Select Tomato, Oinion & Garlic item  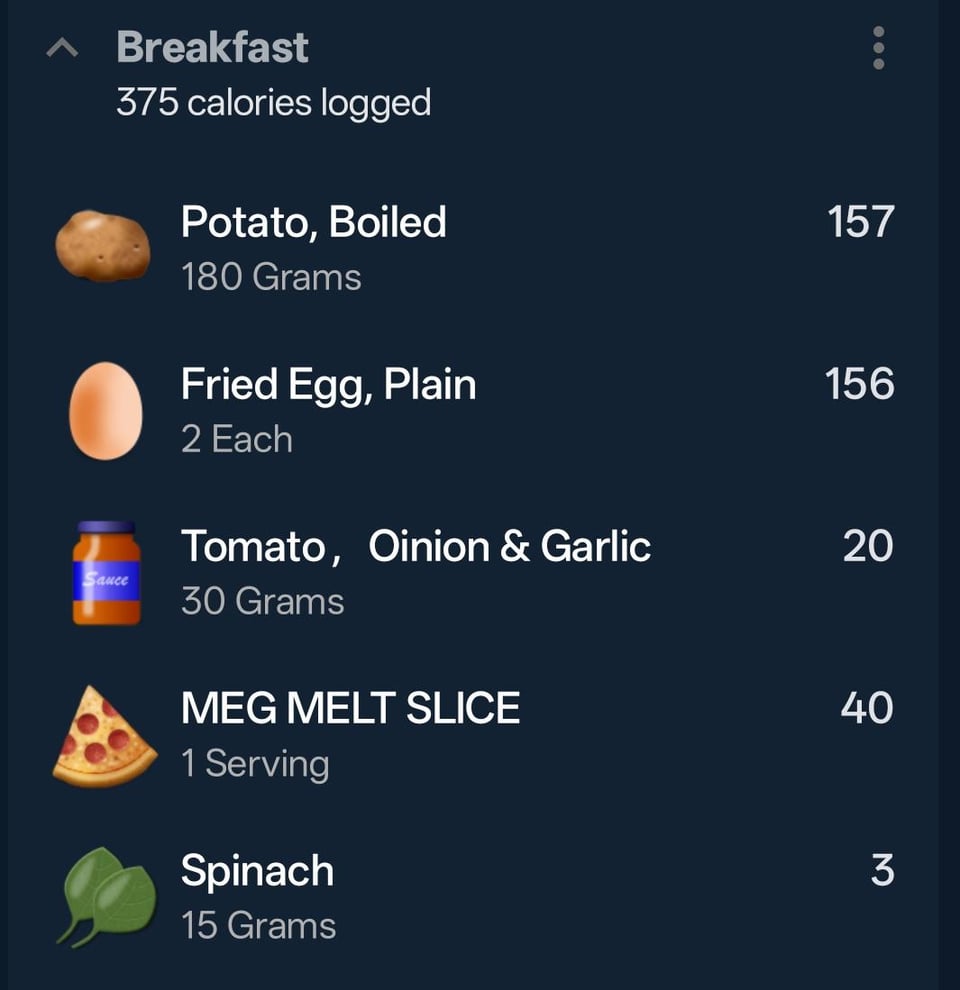click(x=415, y=546)
